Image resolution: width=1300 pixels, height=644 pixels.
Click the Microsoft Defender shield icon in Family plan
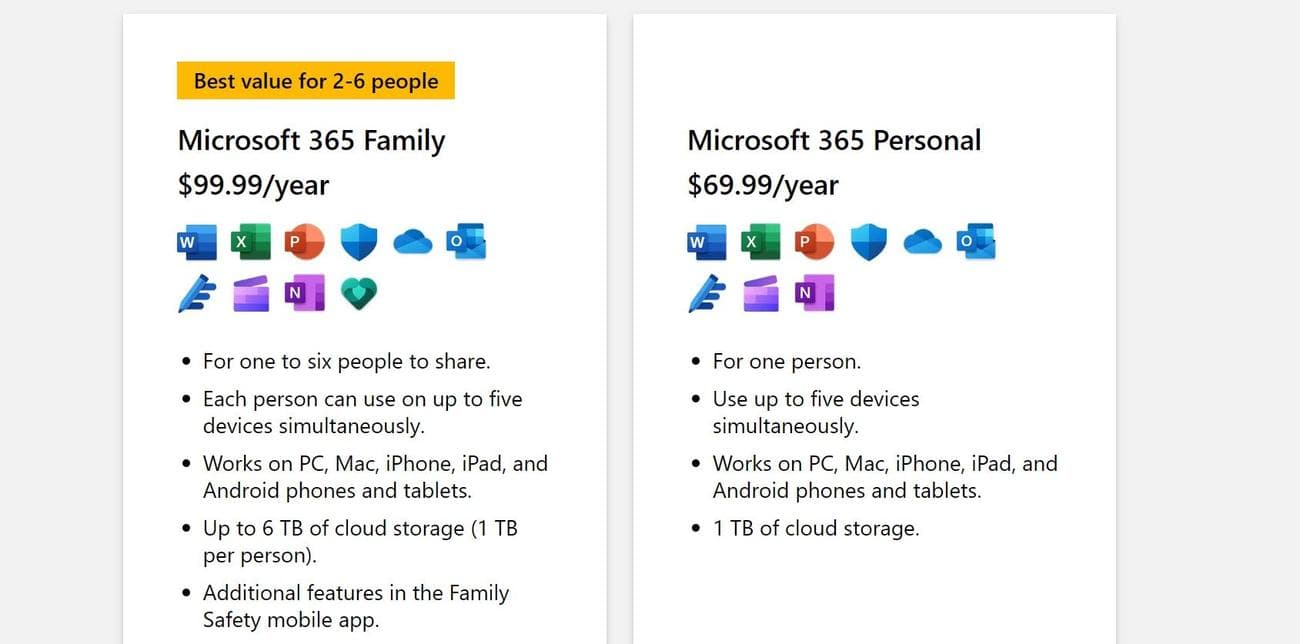[359, 241]
